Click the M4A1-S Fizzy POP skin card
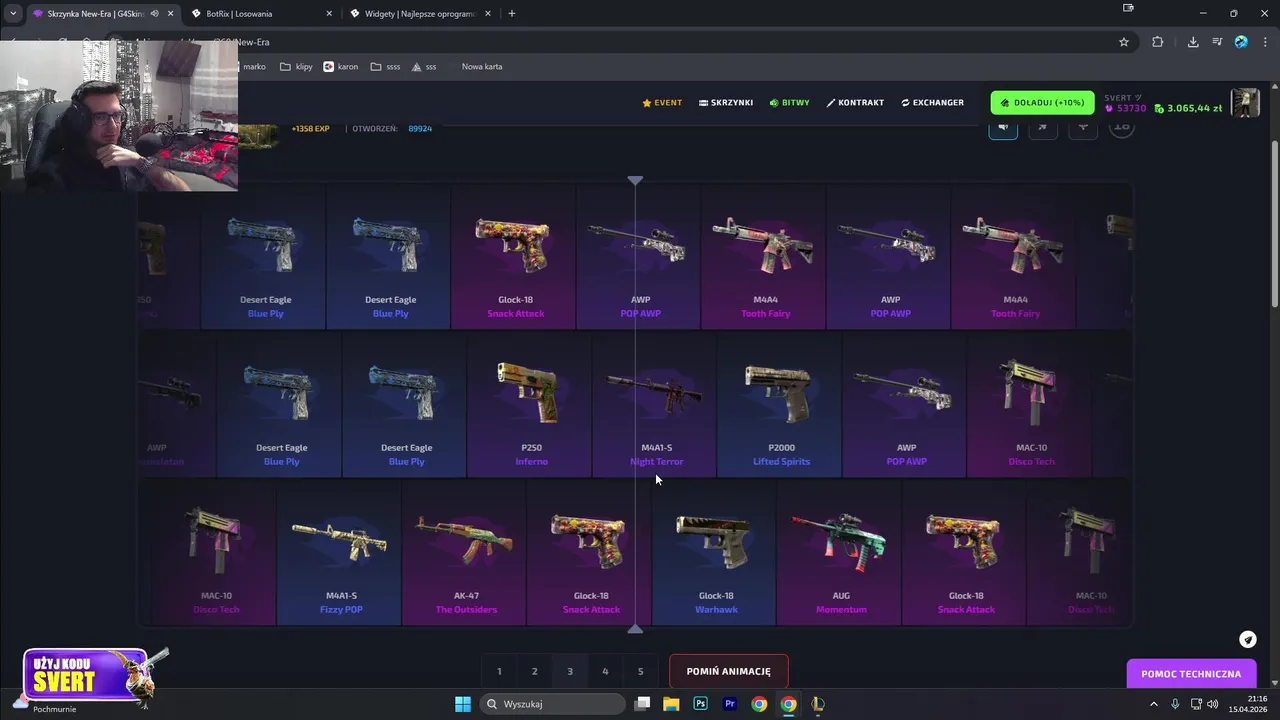This screenshot has height=720, width=1280. pos(339,553)
